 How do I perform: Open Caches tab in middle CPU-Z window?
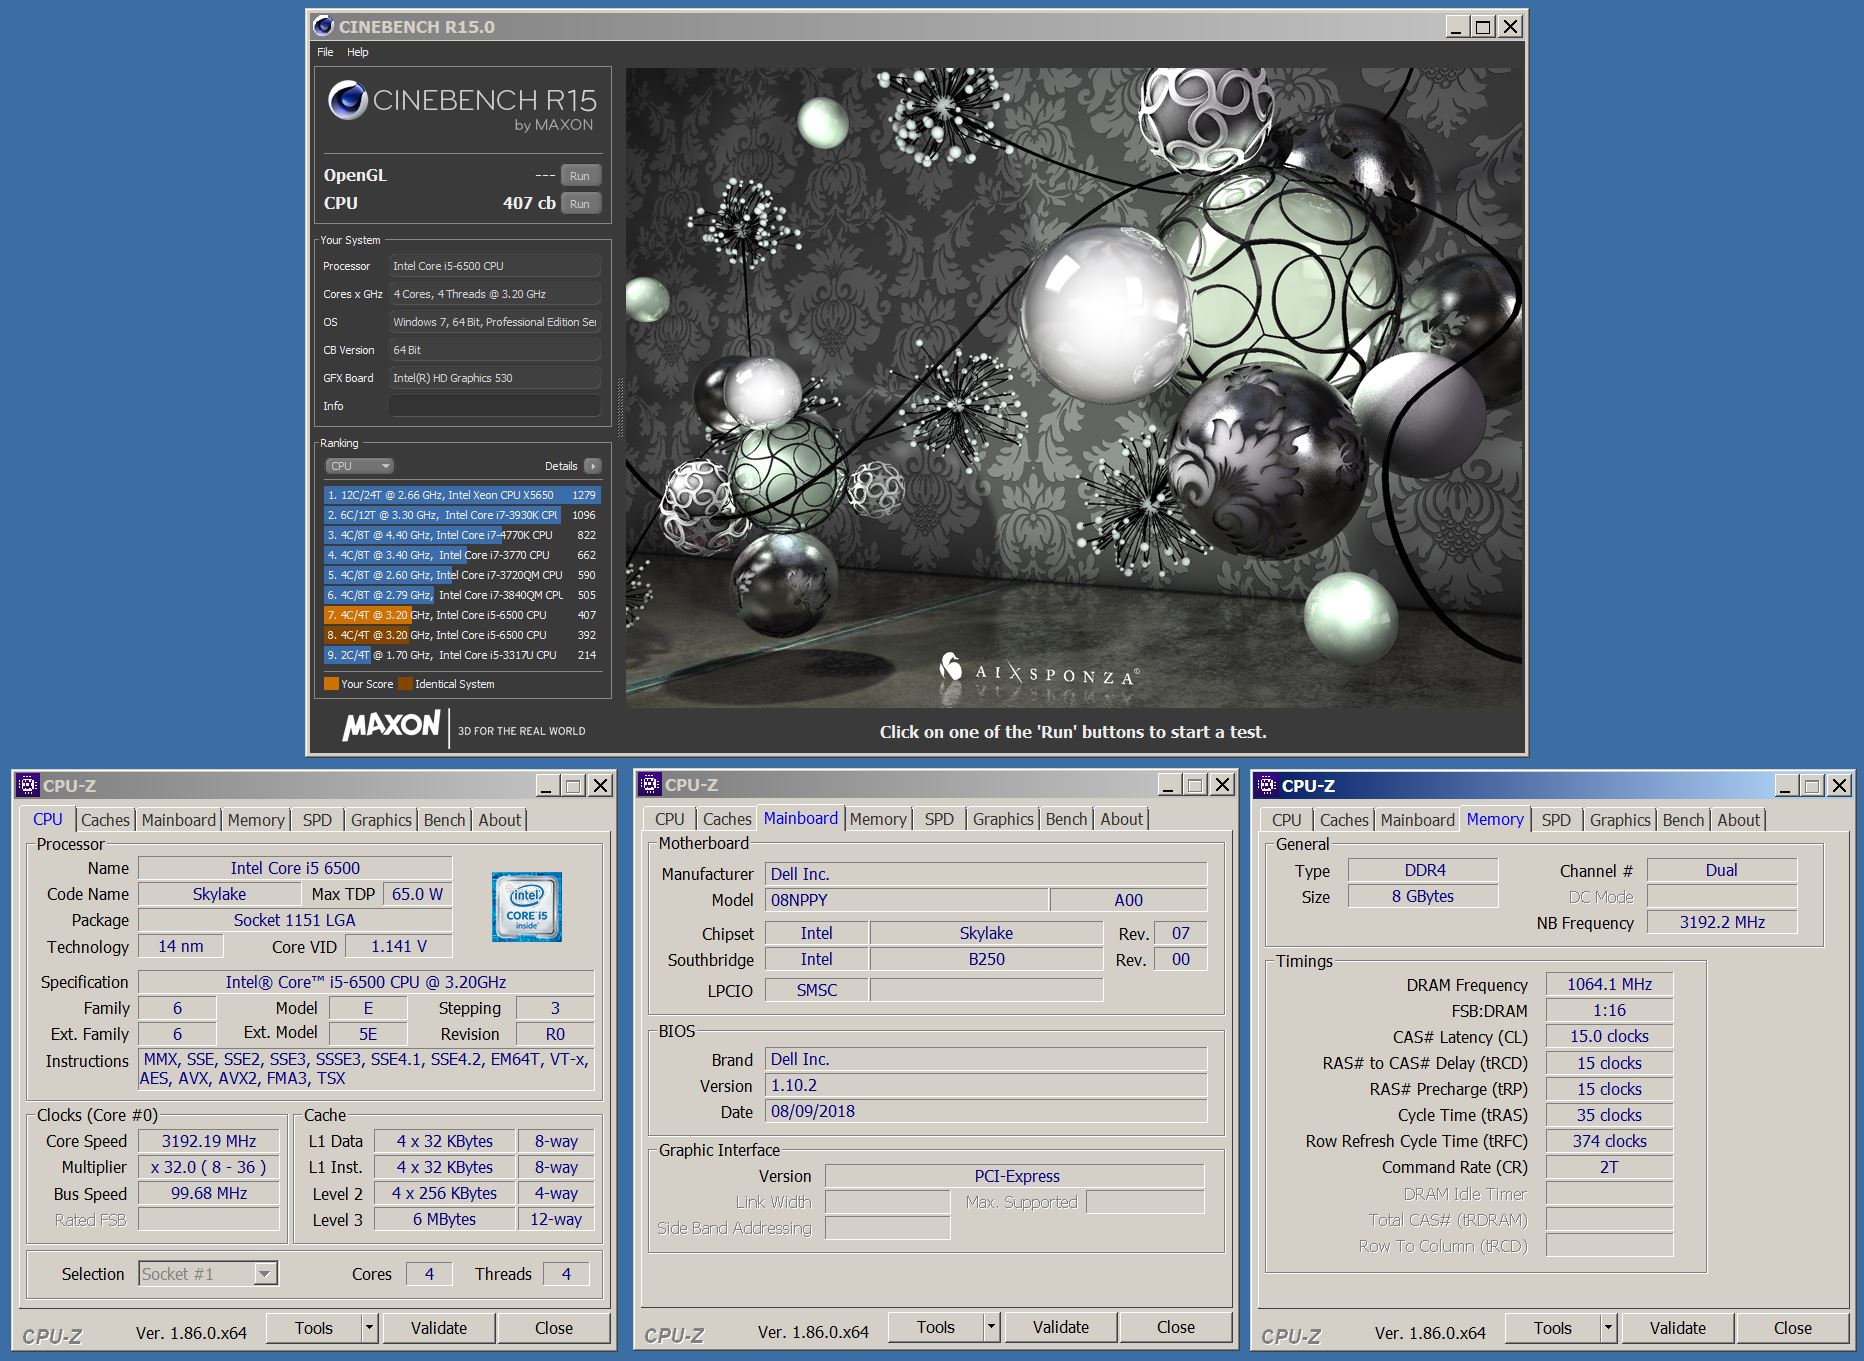pyautogui.click(x=727, y=819)
